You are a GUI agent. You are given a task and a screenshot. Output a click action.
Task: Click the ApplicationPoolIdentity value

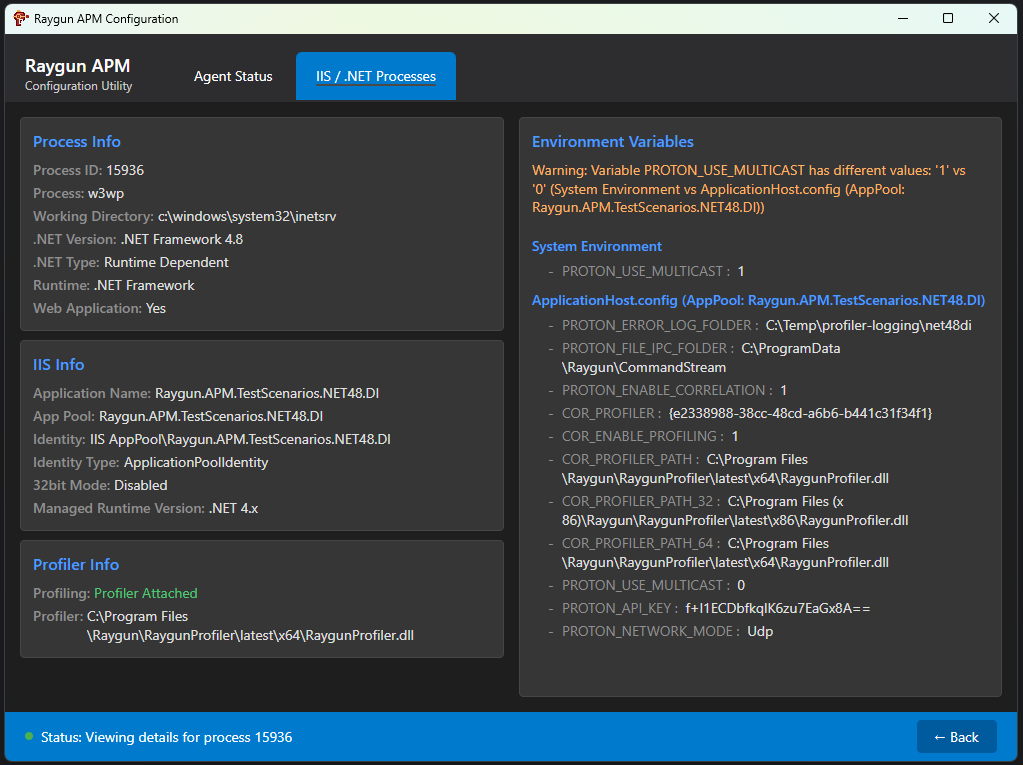[x=196, y=462]
